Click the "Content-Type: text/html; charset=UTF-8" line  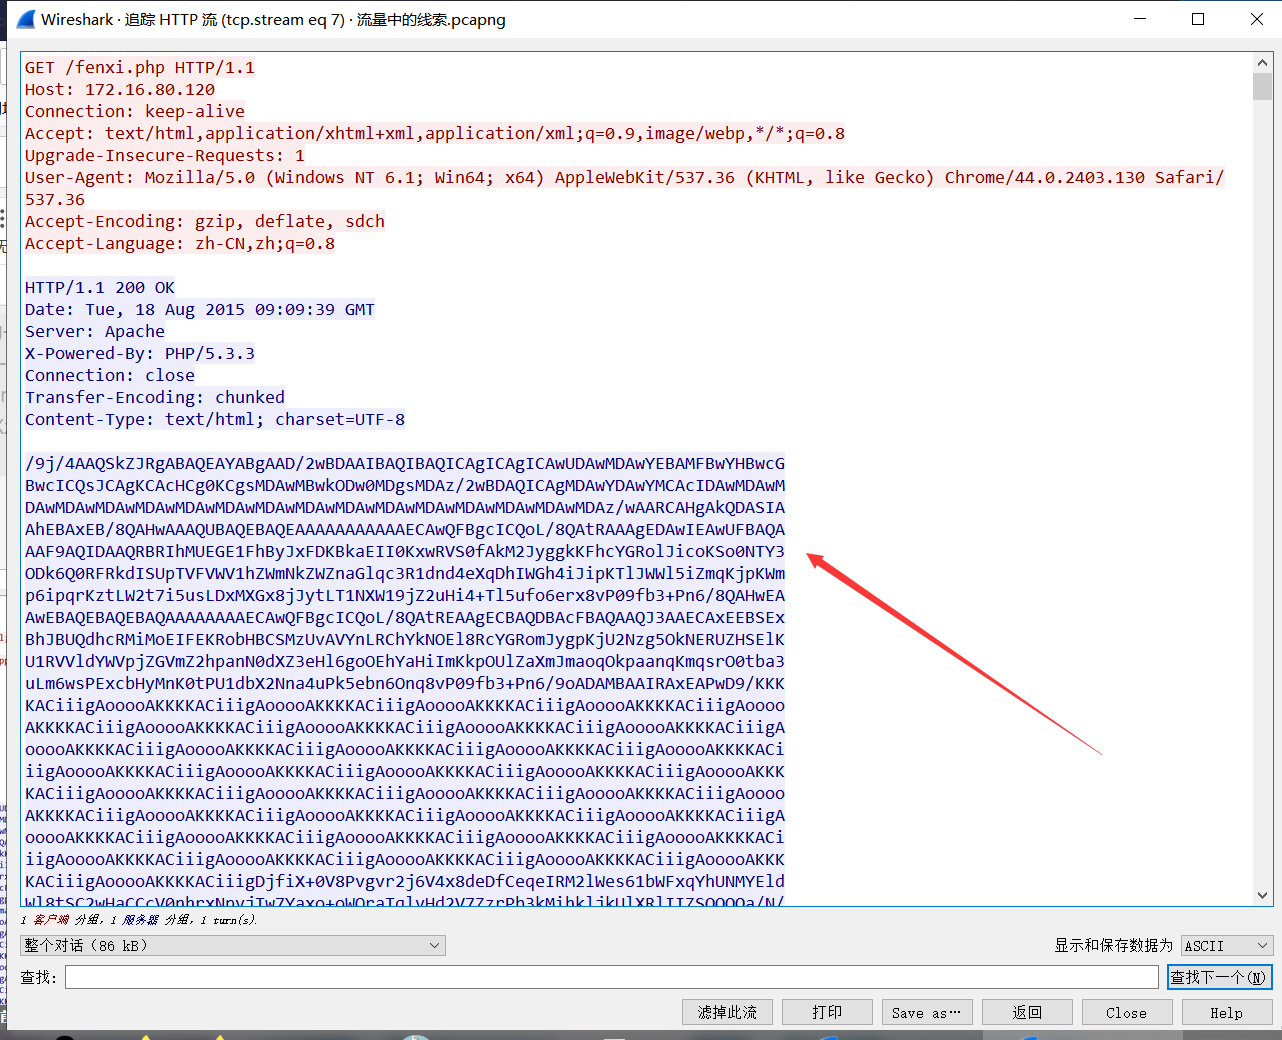point(215,419)
